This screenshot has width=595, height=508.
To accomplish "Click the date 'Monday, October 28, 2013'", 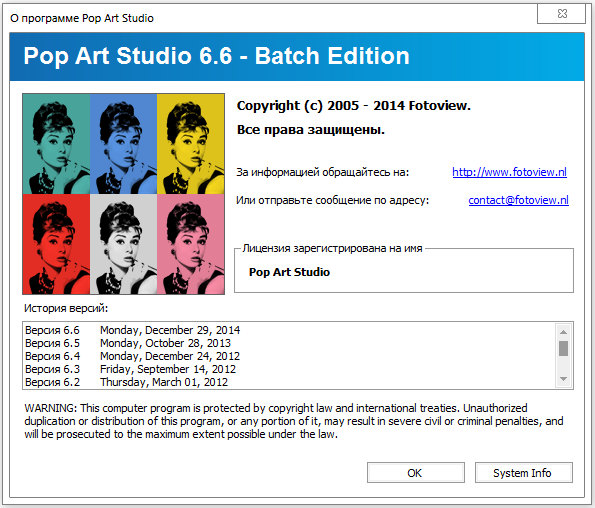I will pos(165,343).
